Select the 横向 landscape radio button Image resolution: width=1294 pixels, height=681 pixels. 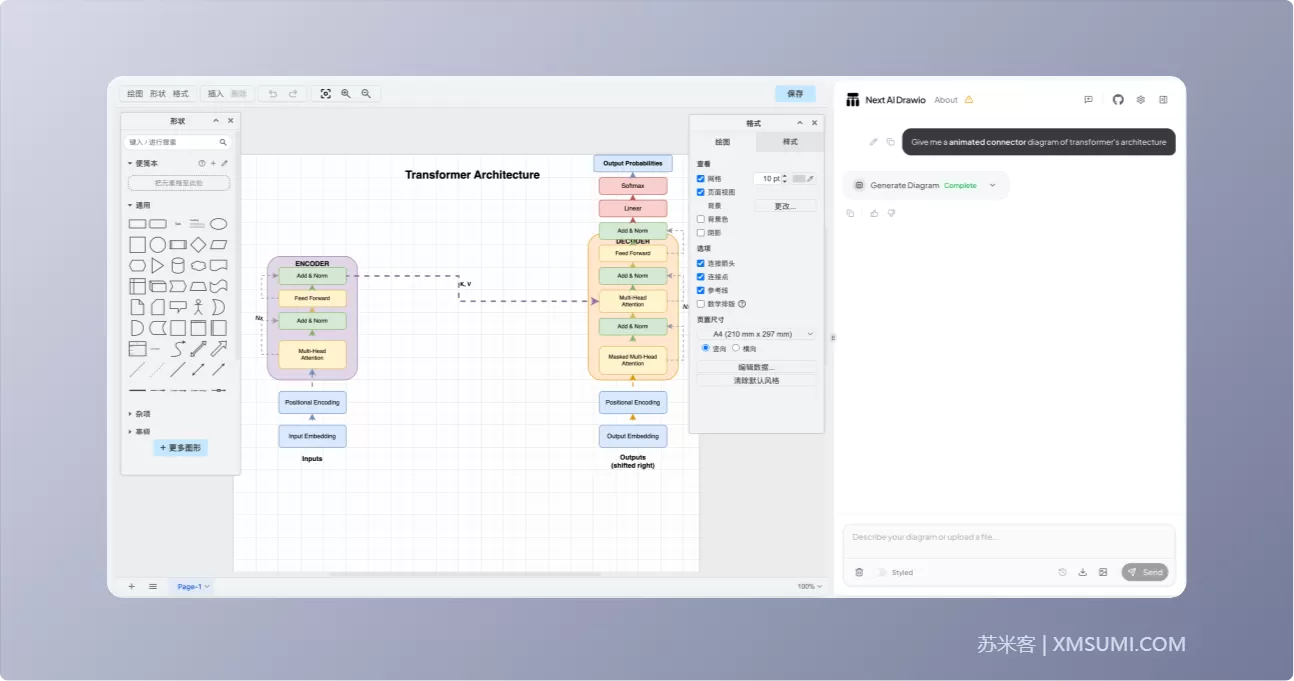pos(736,348)
